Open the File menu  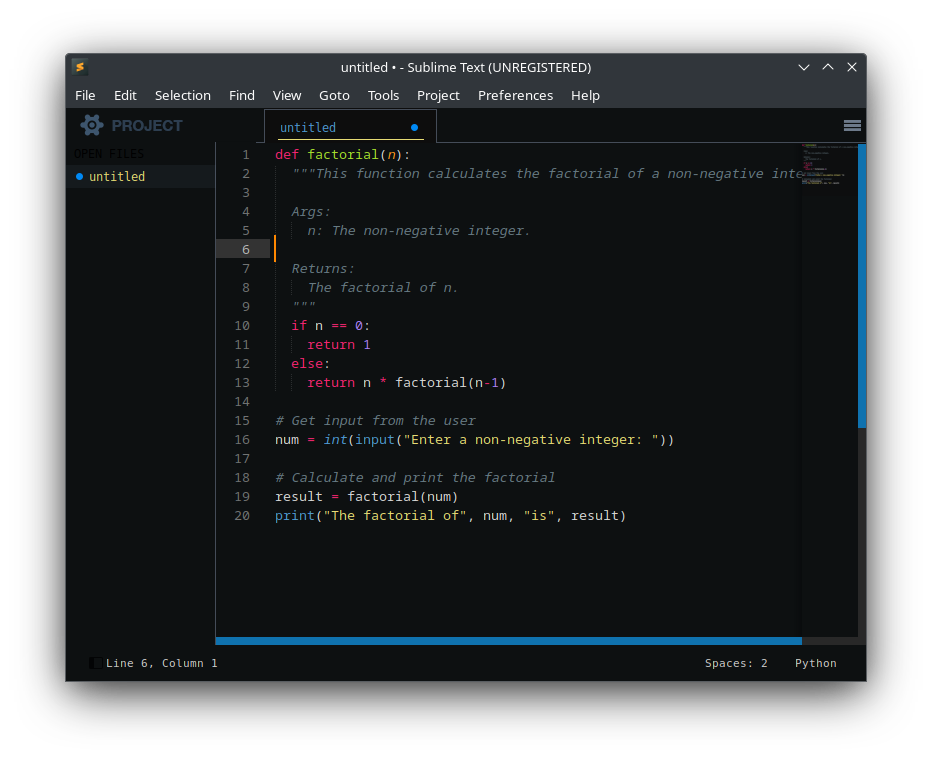pyautogui.click(x=85, y=95)
